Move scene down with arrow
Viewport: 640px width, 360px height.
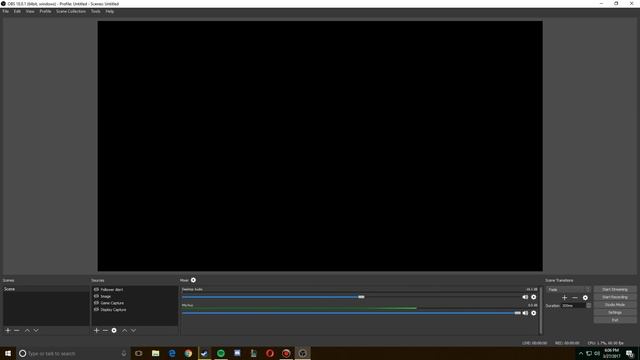click(36, 330)
